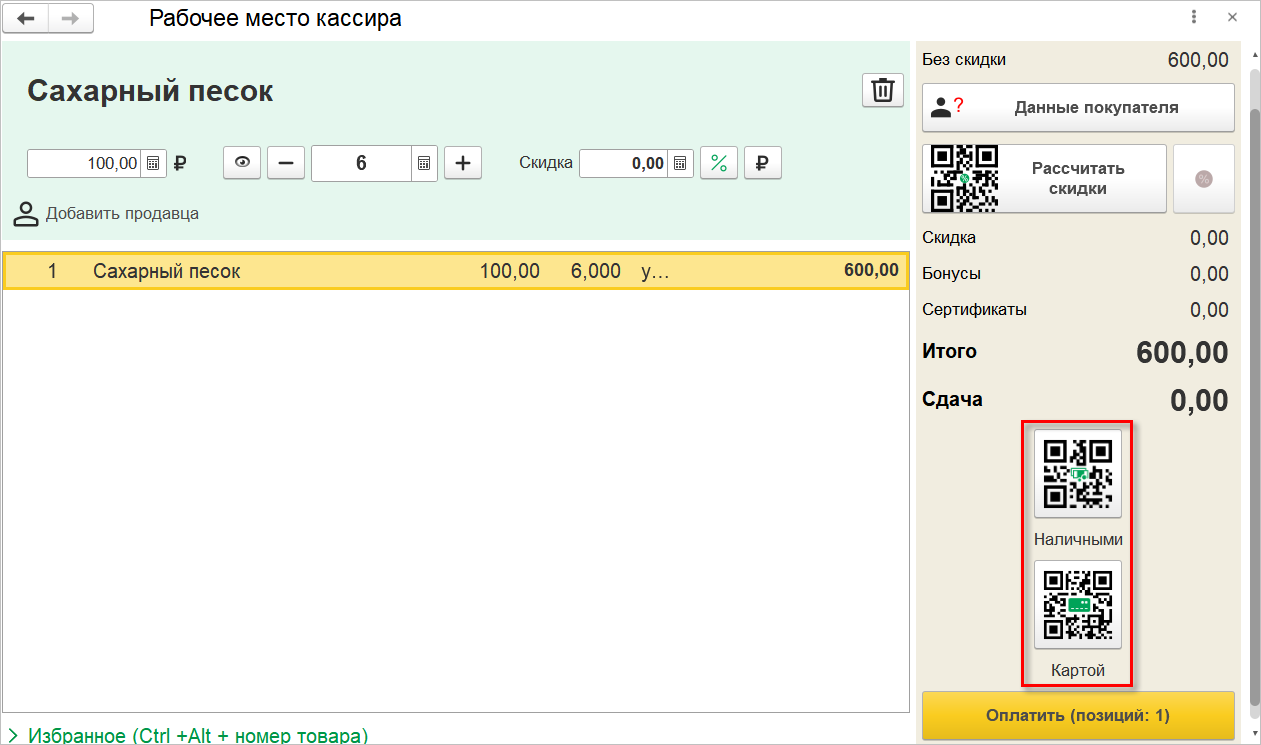Image resolution: width=1261 pixels, height=745 pixels.
Task: Select the Сахарный песок row in list
Action: [x=456, y=271]
